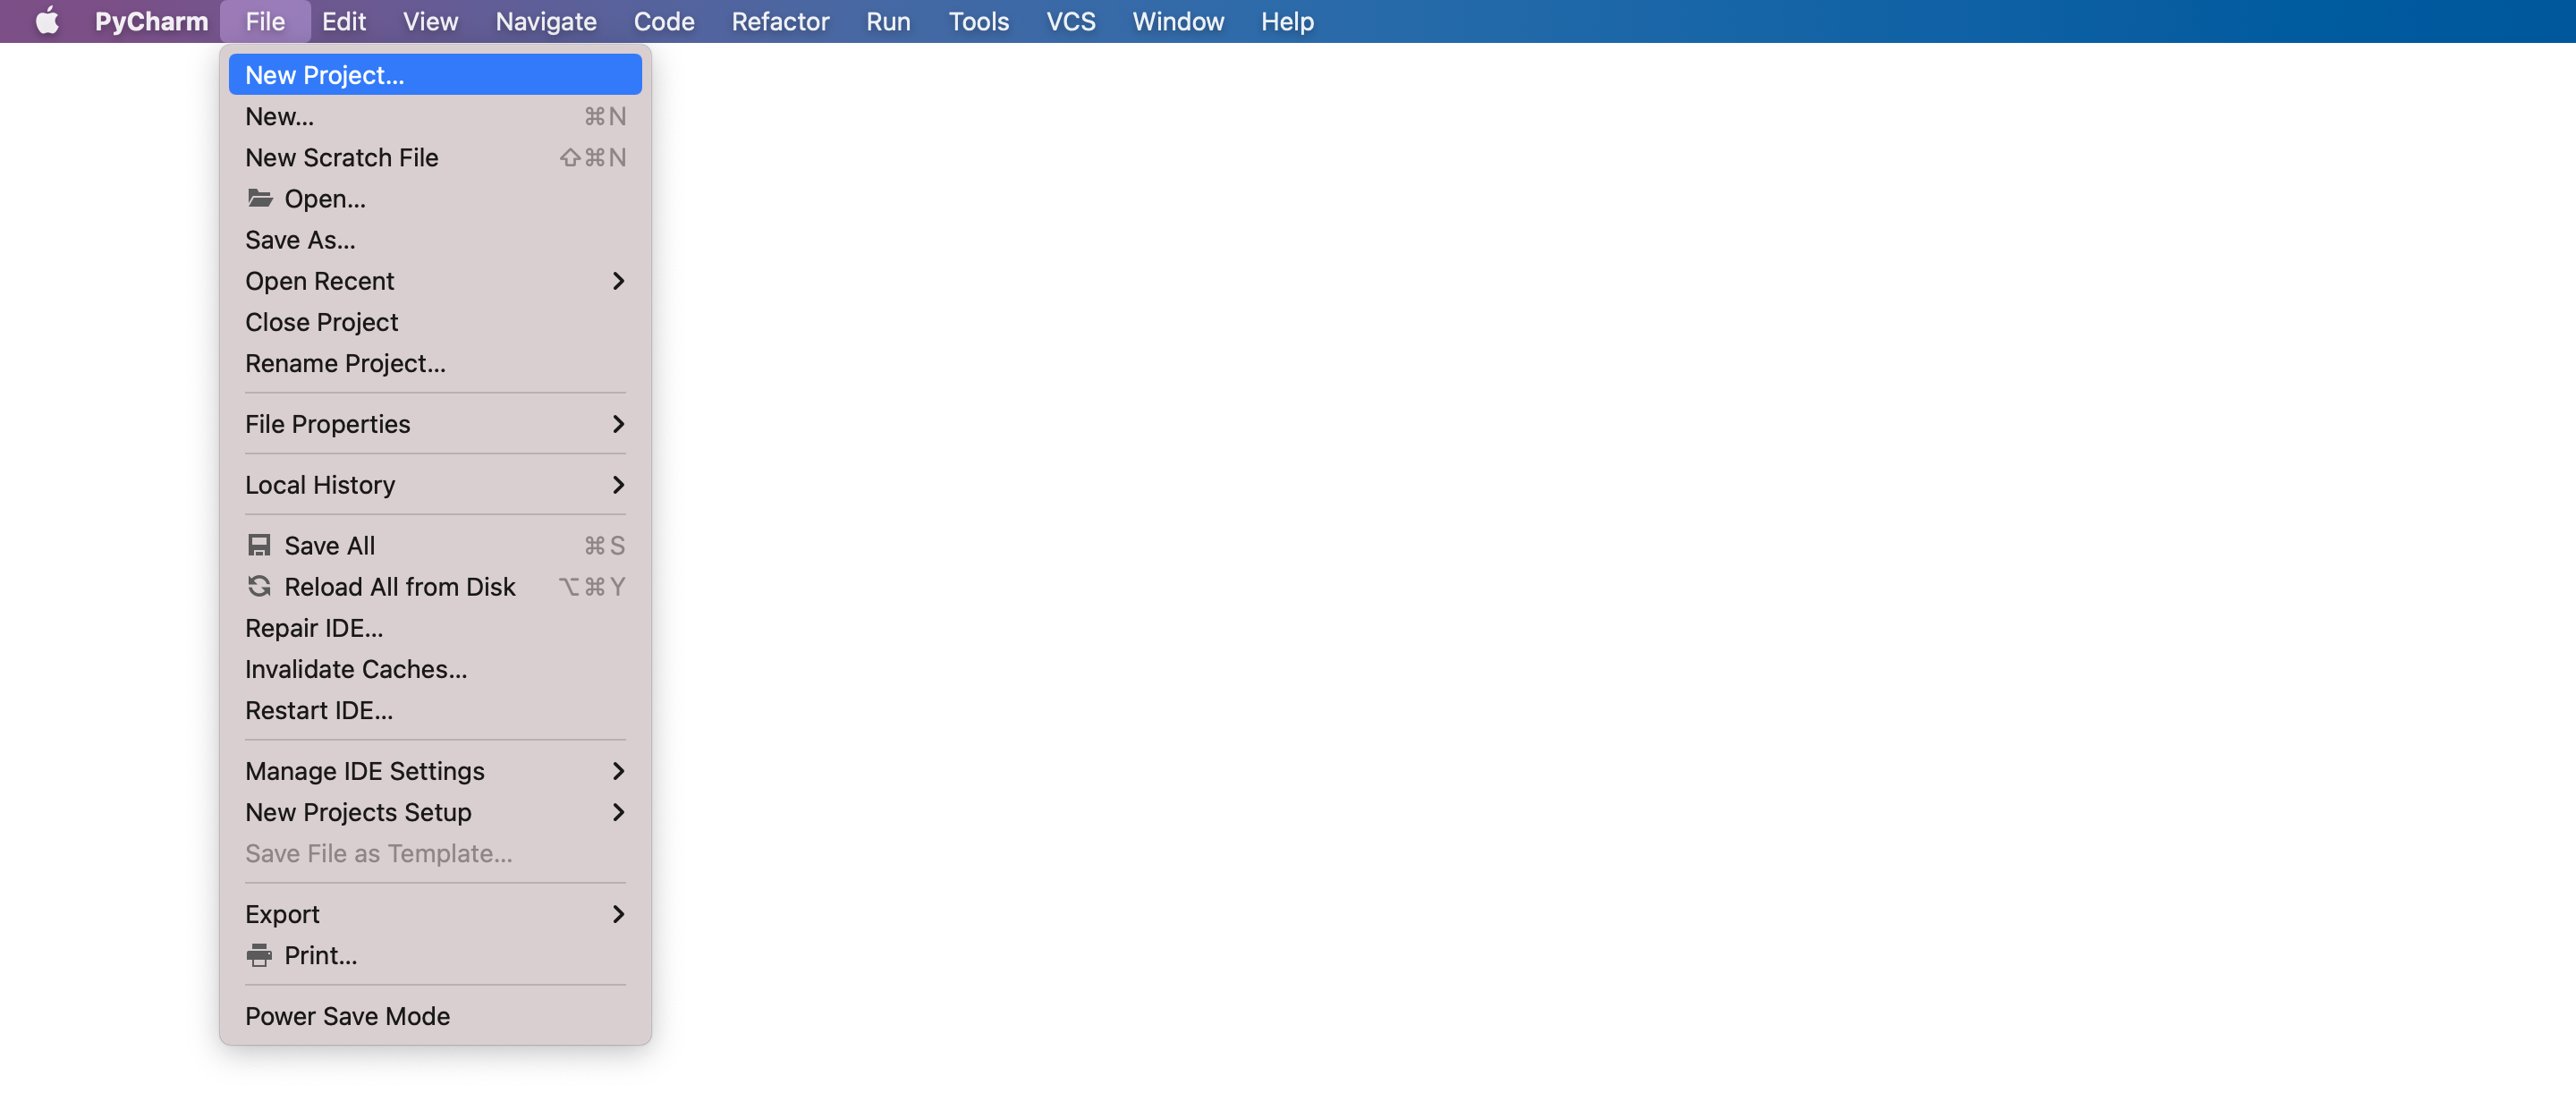Open the Window menu
2576x1093 pixels.
click(x=1178, y=21)
